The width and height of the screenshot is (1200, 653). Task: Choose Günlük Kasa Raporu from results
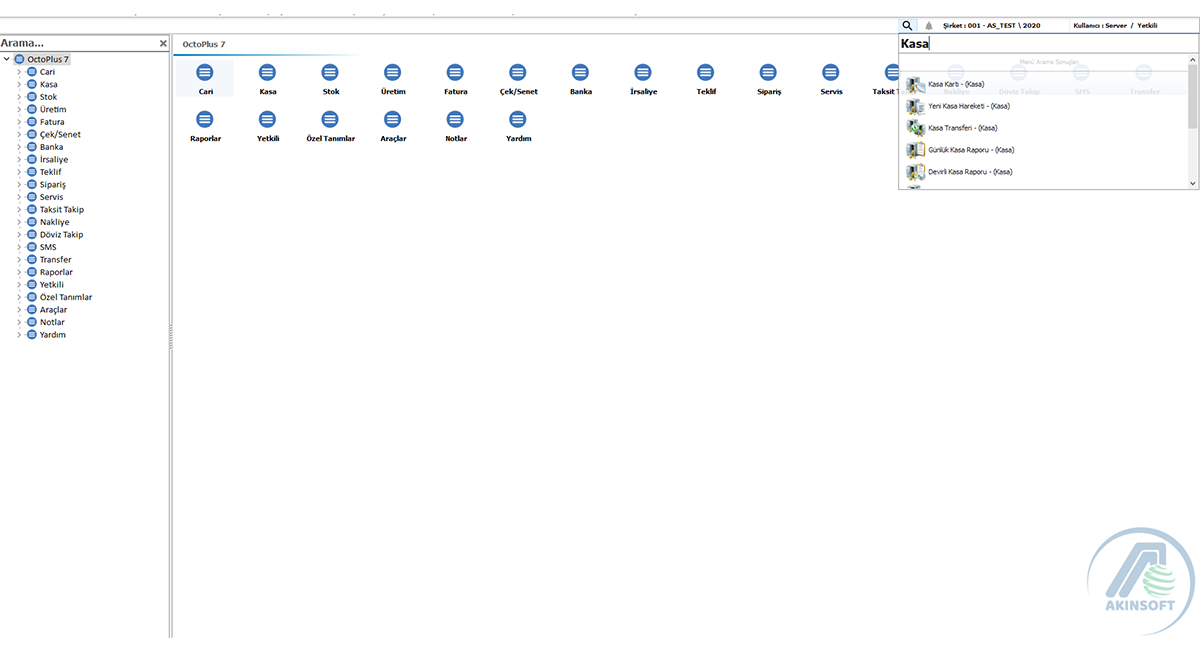click(970, 150)
